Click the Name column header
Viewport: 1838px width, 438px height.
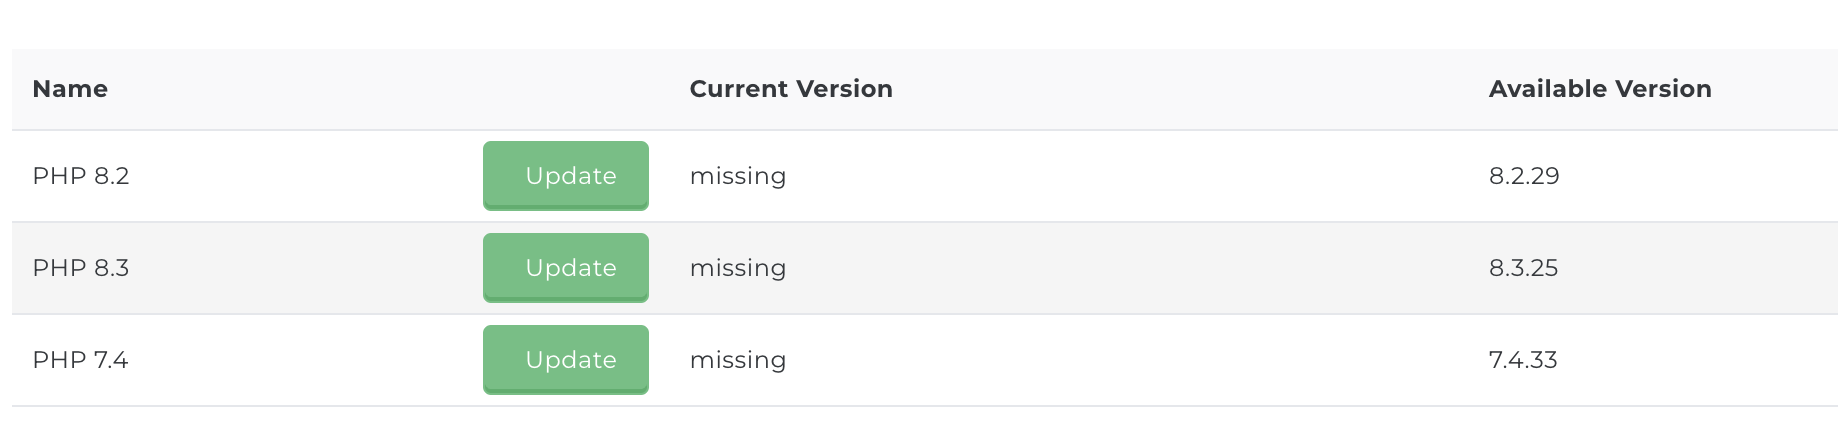pos(70,89)
